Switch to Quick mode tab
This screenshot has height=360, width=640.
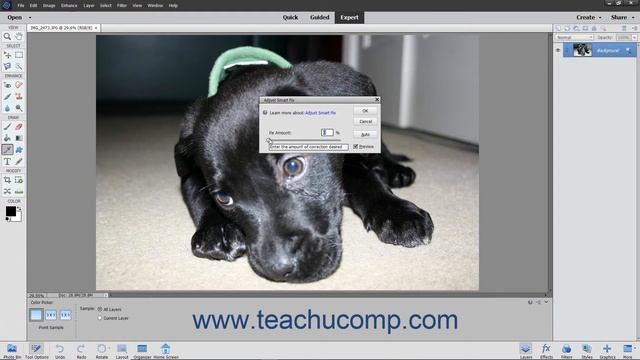pyautogui.click(x=290, y=18)
